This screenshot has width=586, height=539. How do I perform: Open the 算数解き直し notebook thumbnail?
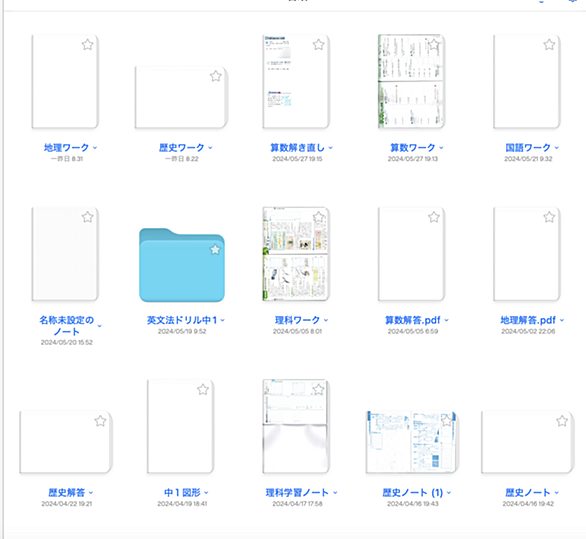pyautogui.click(x=296, y=81)
